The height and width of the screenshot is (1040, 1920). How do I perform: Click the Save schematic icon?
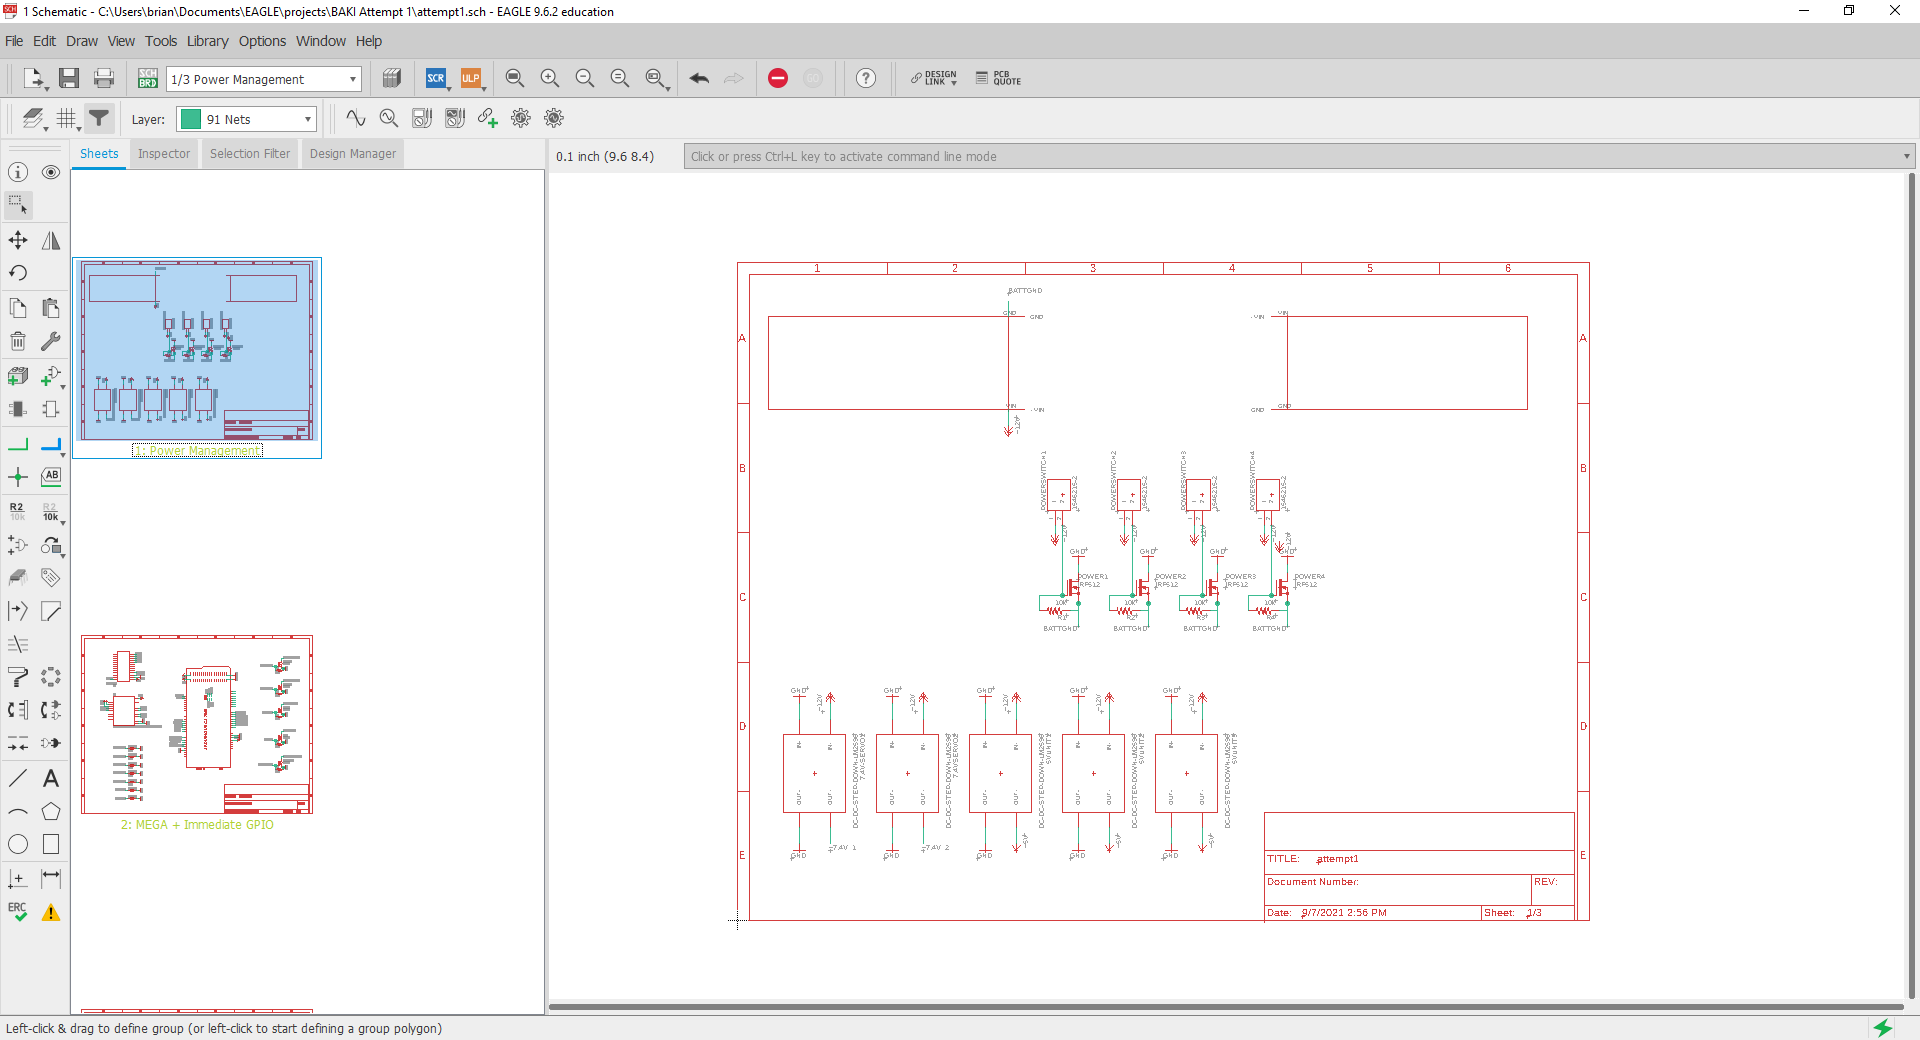click(69, 79)
